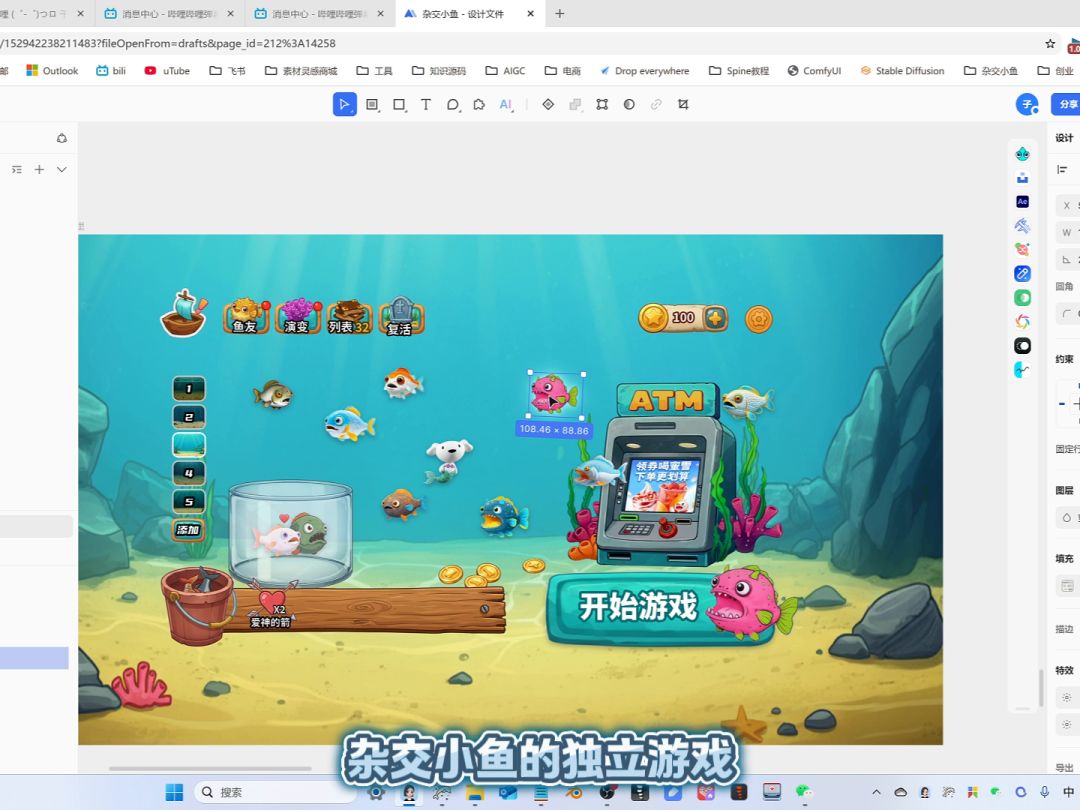Open the AI tool in toolbar
The height and width of the screenshot is (810, 1080).
505,105
